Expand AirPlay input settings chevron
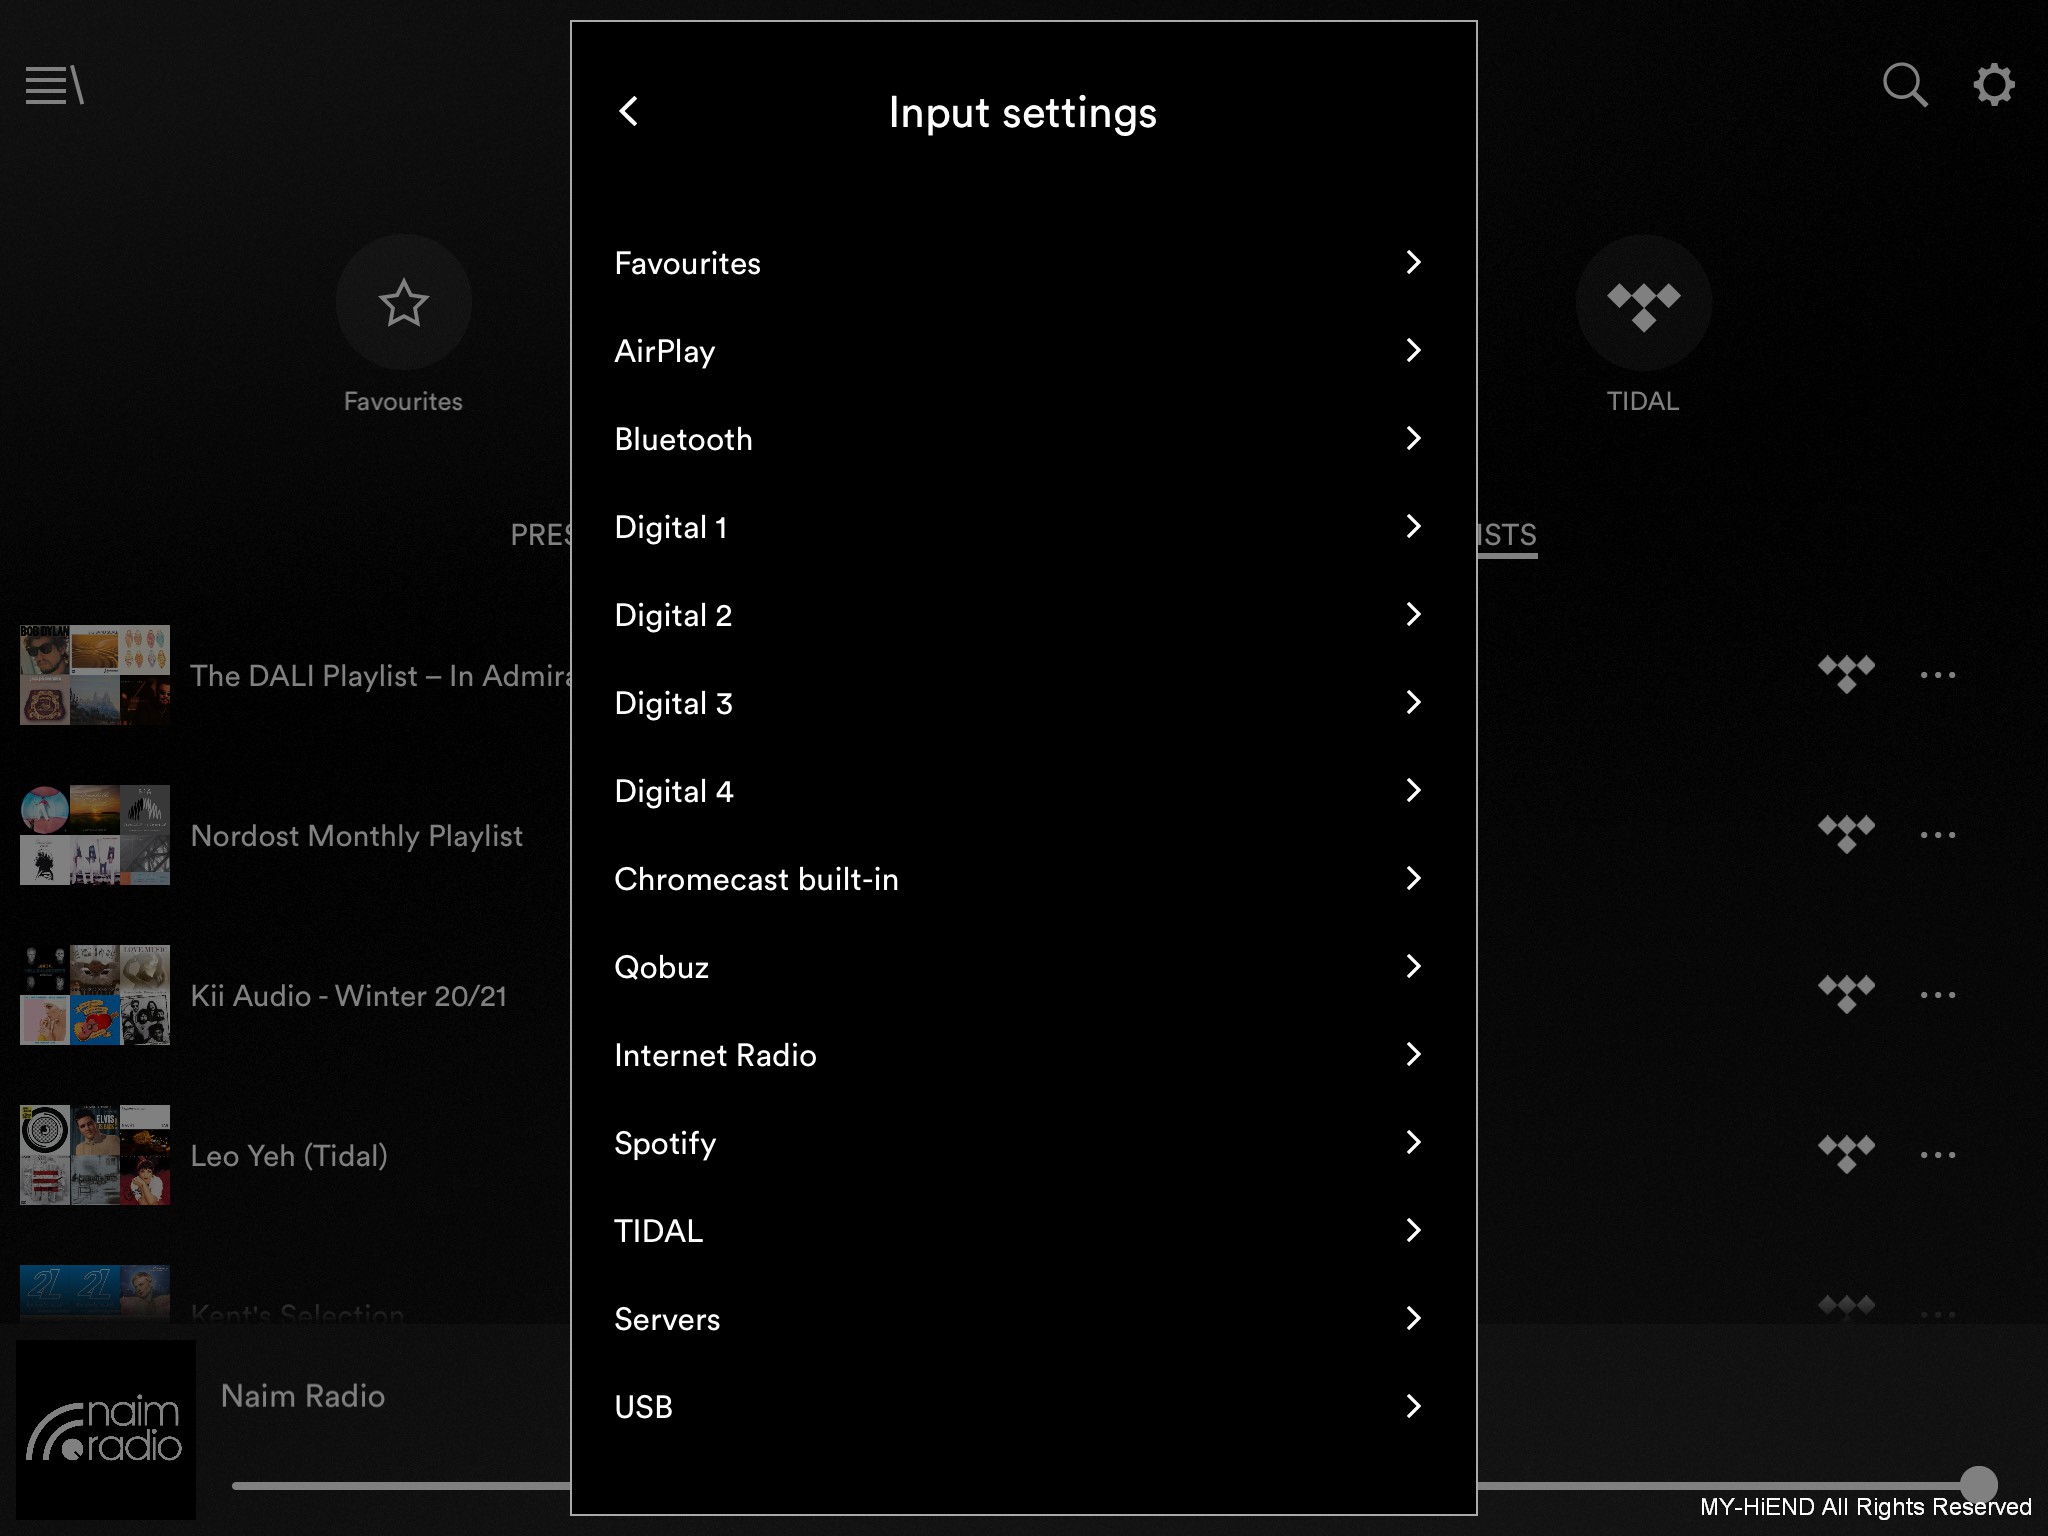The width and height of the screenshot is (2048, 1536). [x=1413, y=351]
